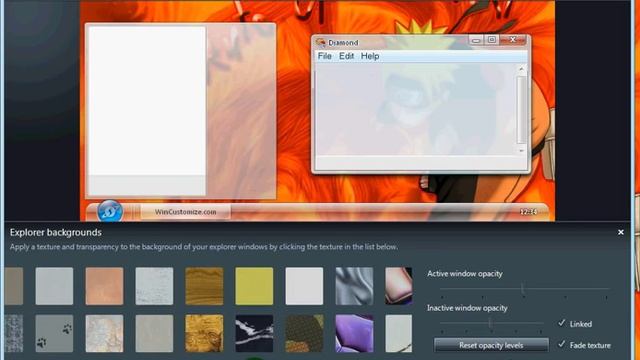
Task: Select the gray paw prints texture
Action: point(54,333)
